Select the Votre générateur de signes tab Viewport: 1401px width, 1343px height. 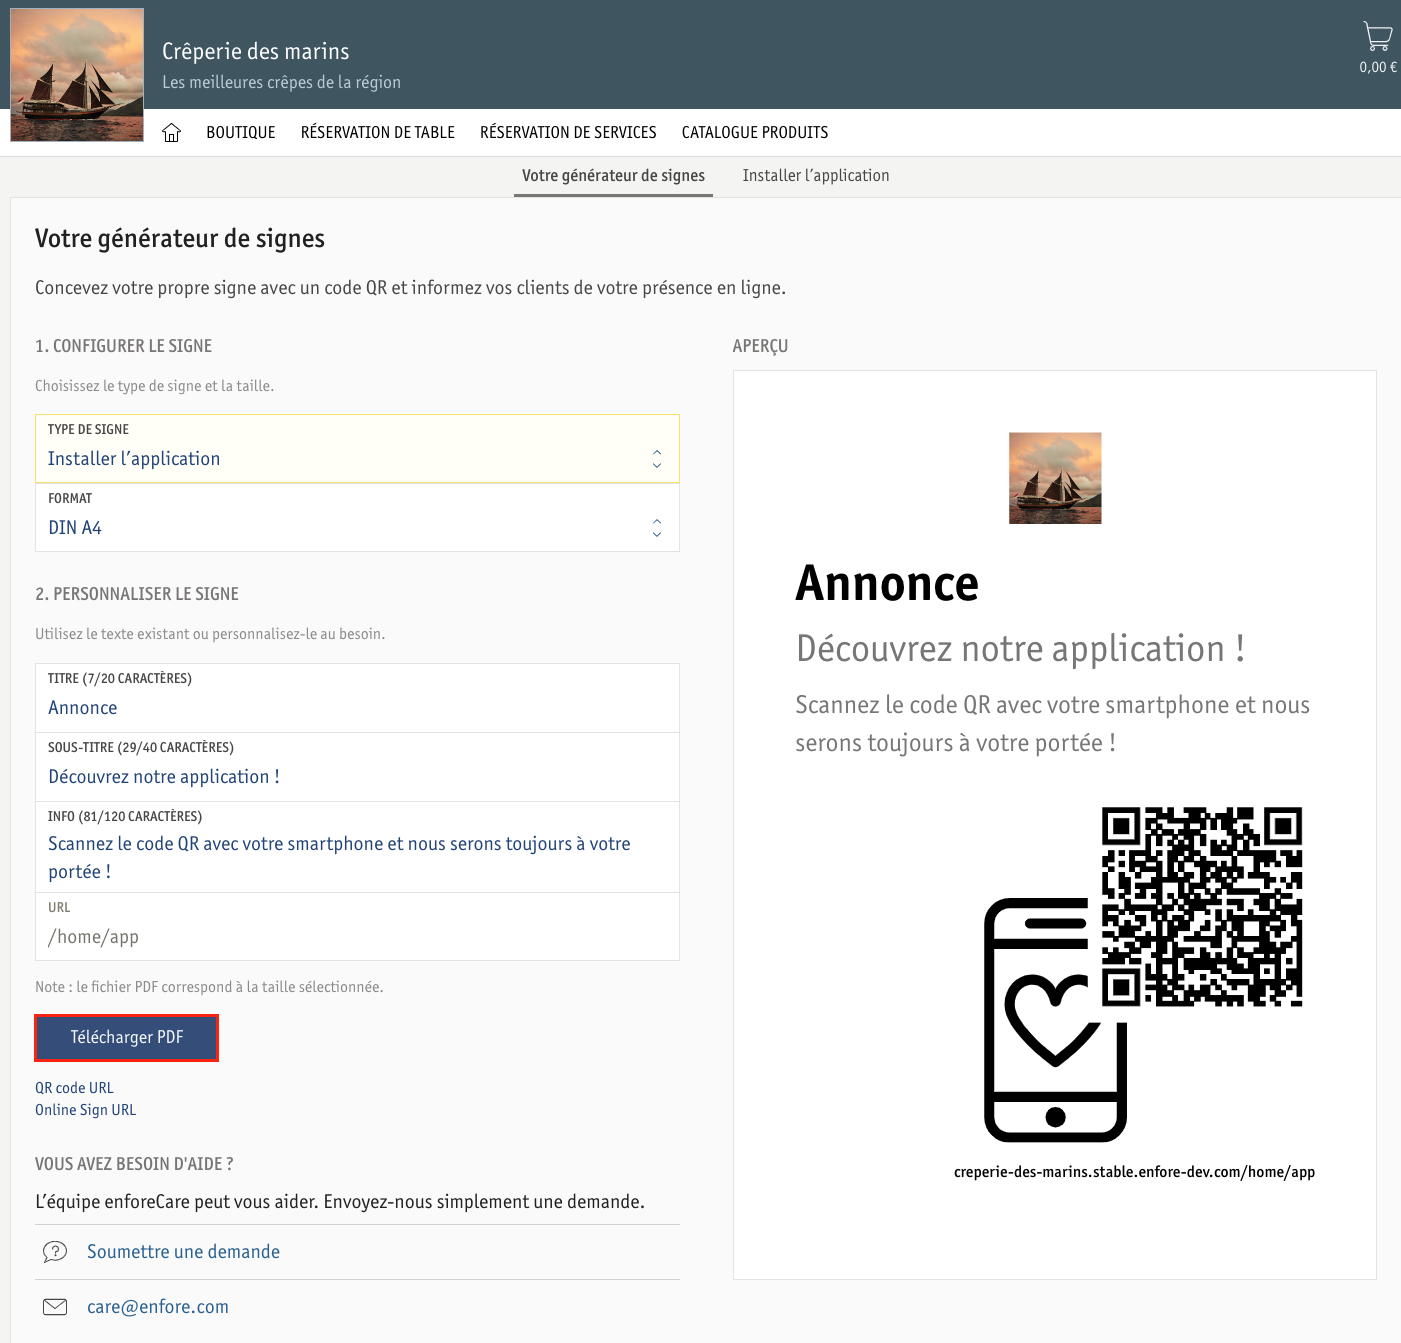(x=613, y=176)
